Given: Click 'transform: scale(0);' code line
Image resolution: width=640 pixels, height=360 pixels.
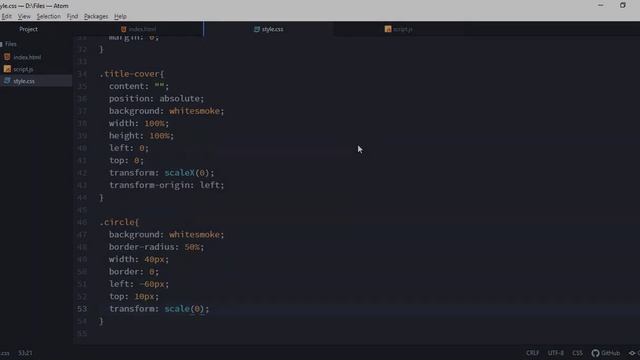Looking at the screenshot, I should point(159,309).
